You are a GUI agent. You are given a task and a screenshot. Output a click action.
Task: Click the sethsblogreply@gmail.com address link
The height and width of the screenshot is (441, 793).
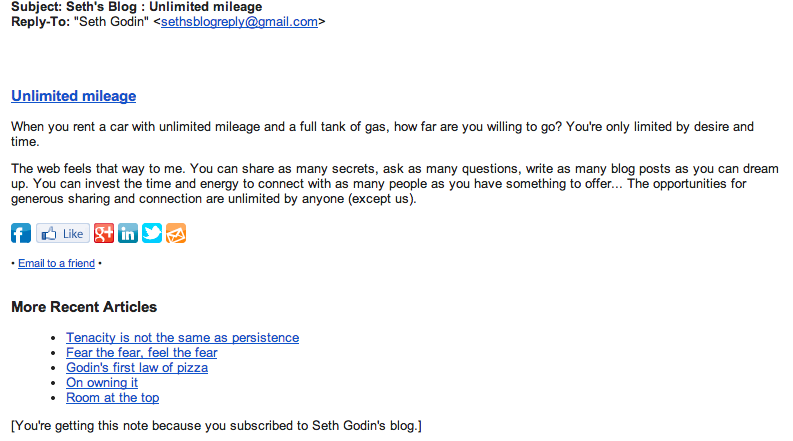[x=239, y=22]
